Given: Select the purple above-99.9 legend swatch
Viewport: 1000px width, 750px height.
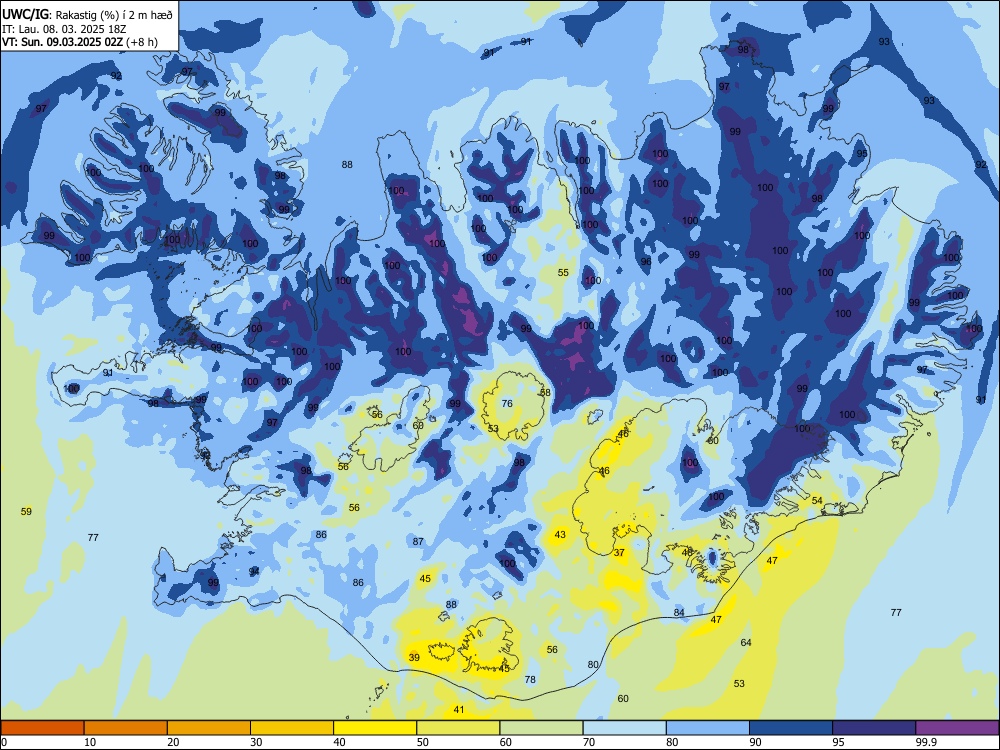Looking at the screenshot, I should [957, 728].
